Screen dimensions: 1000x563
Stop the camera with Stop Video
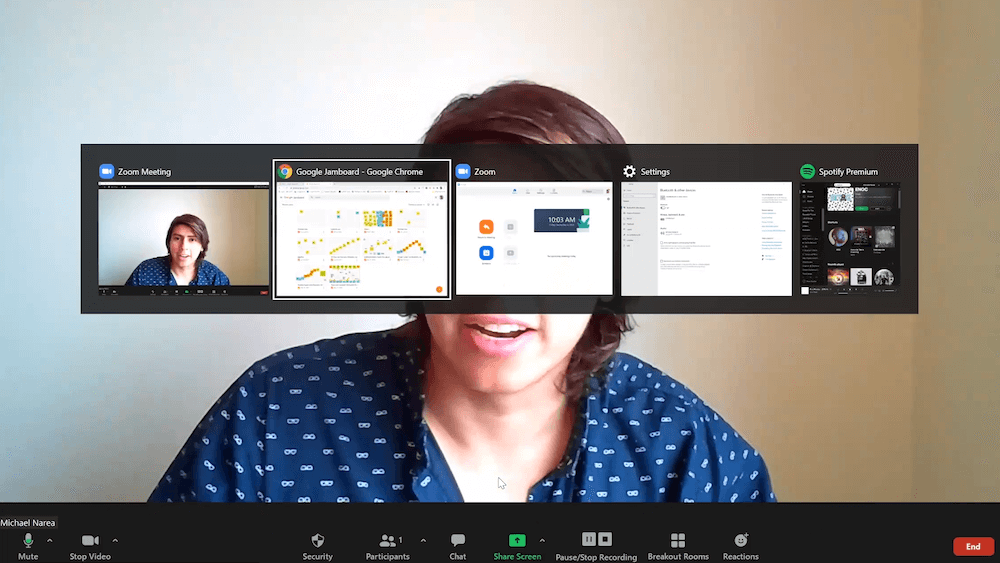click(x=90, y=546)
